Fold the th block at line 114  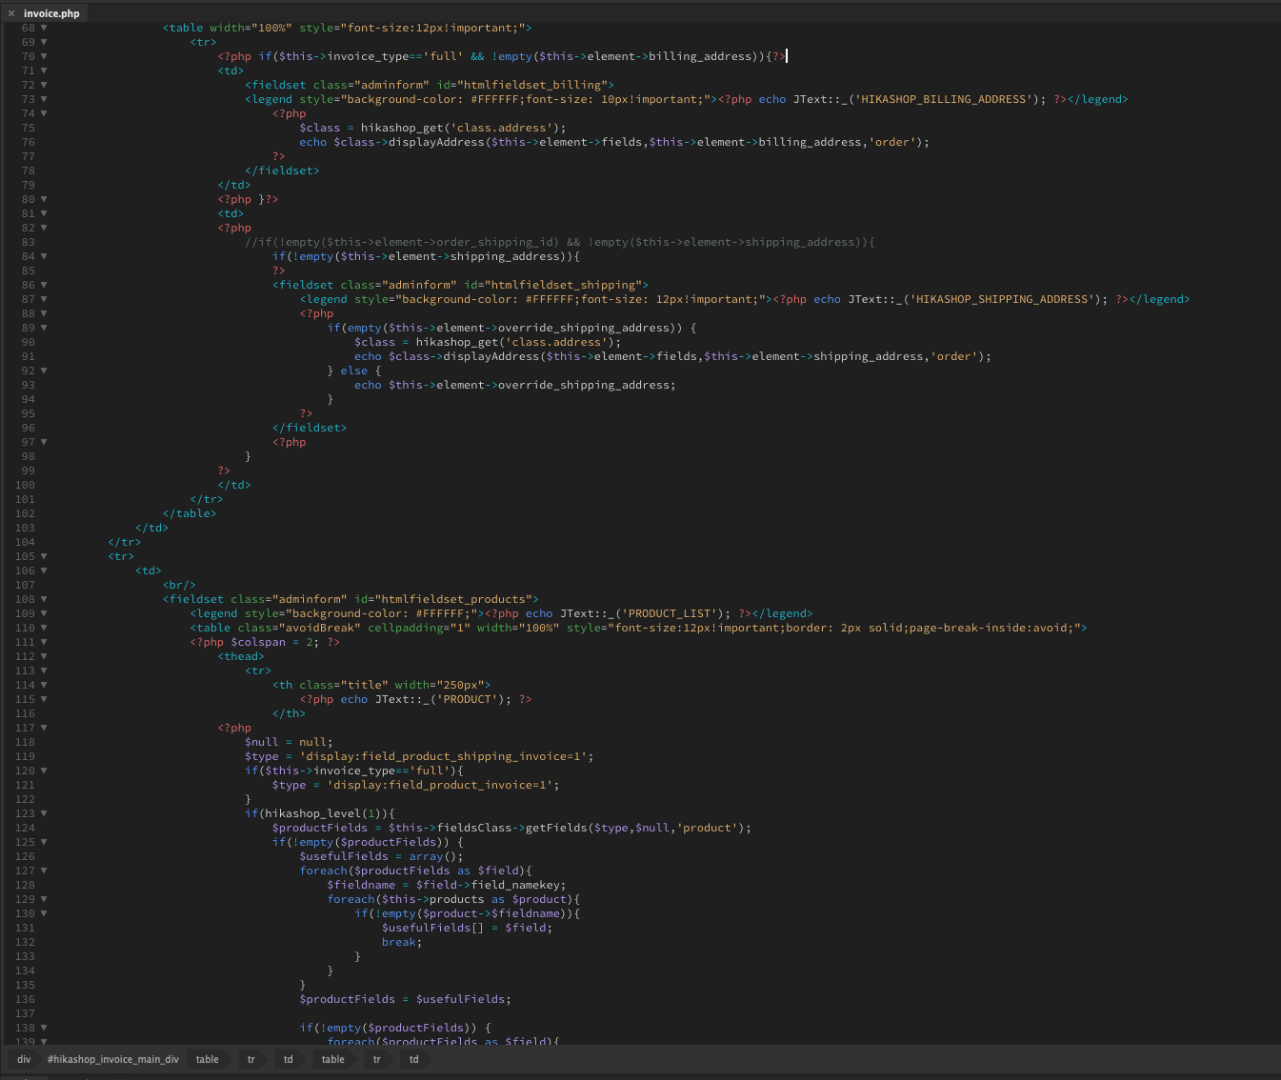[x=44, y=685]
